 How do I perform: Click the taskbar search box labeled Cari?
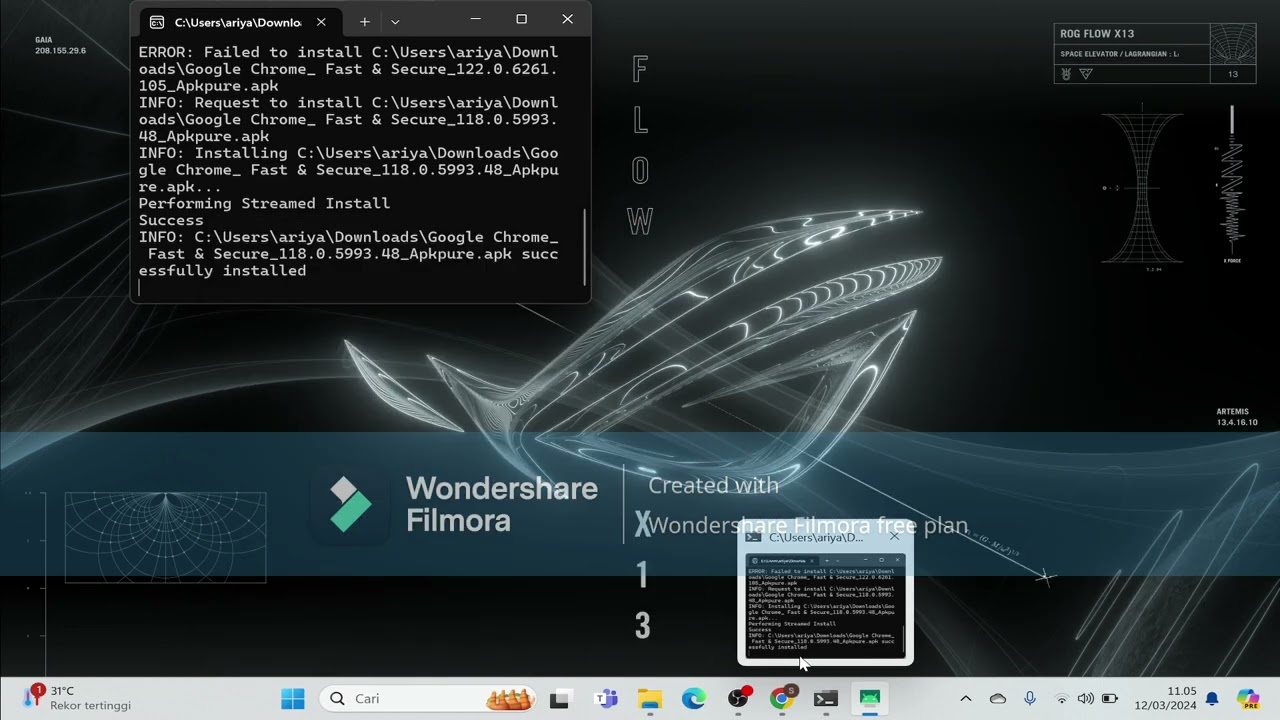(x=429, y=698)
